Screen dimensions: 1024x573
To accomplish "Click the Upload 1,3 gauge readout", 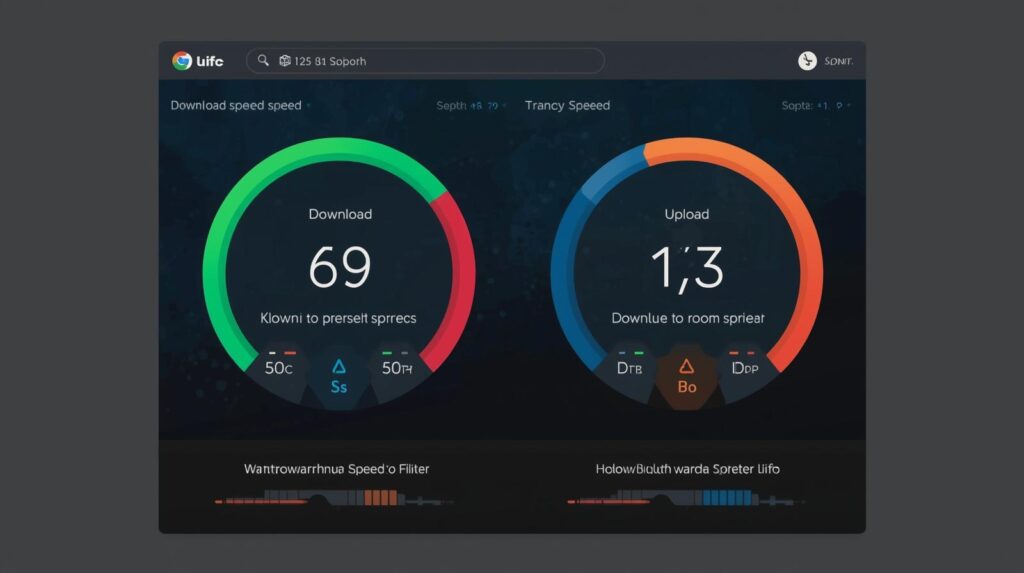I will (x=686, y=267).
